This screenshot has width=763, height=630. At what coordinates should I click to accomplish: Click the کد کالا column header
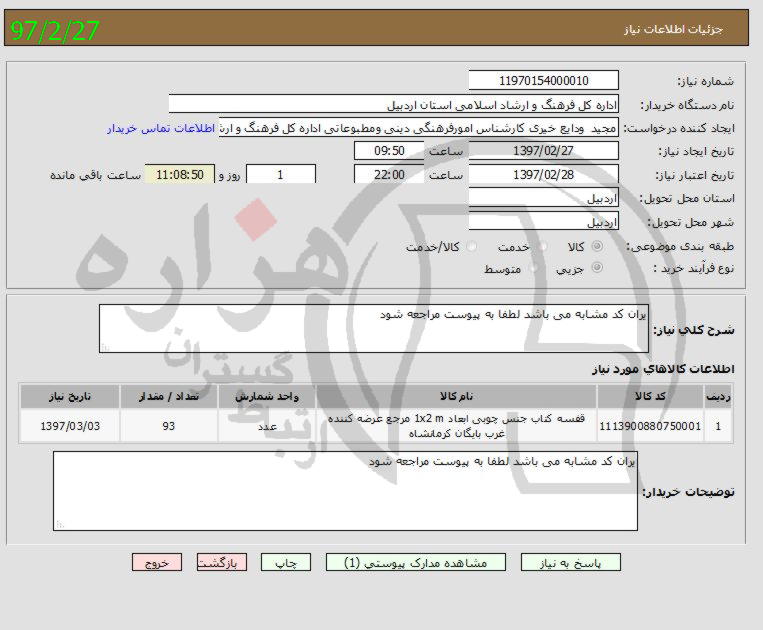click(650, 396)
